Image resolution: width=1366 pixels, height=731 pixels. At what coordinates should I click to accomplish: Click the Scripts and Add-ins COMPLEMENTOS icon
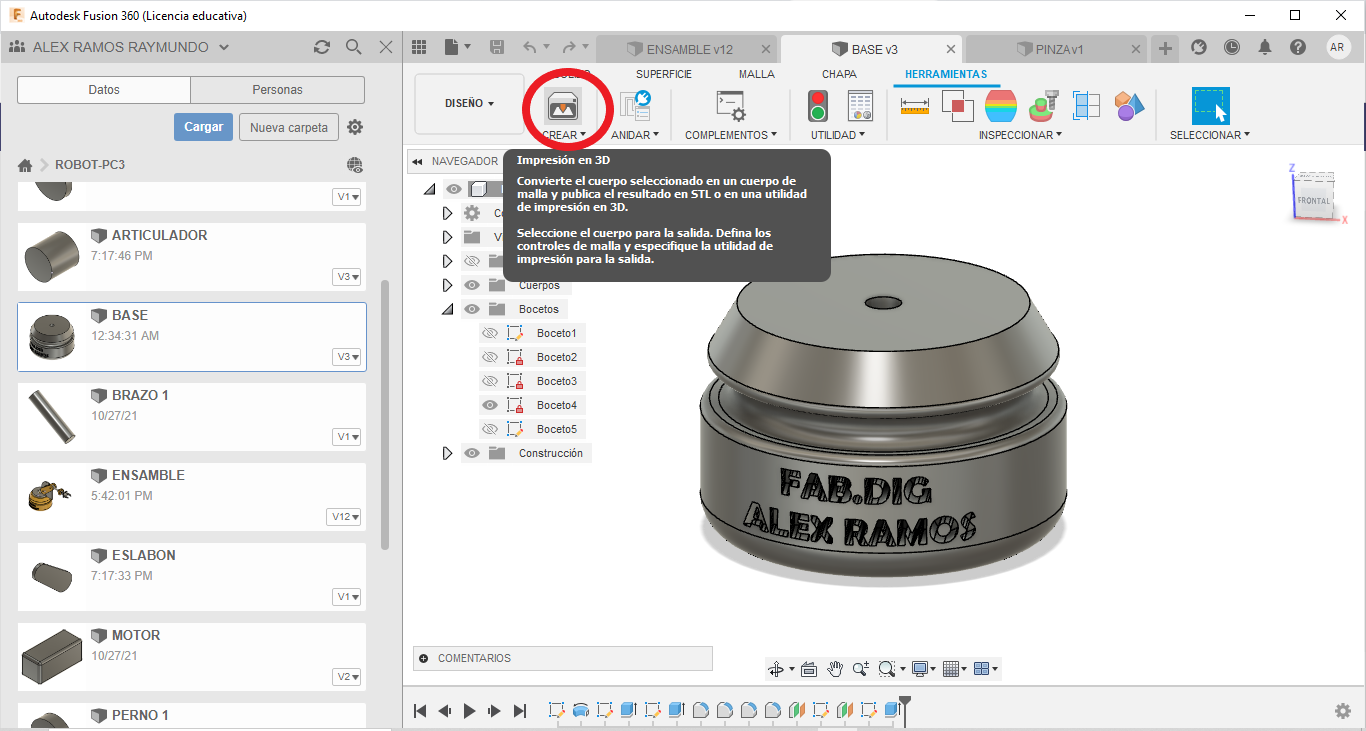click(x=730, y=105)
